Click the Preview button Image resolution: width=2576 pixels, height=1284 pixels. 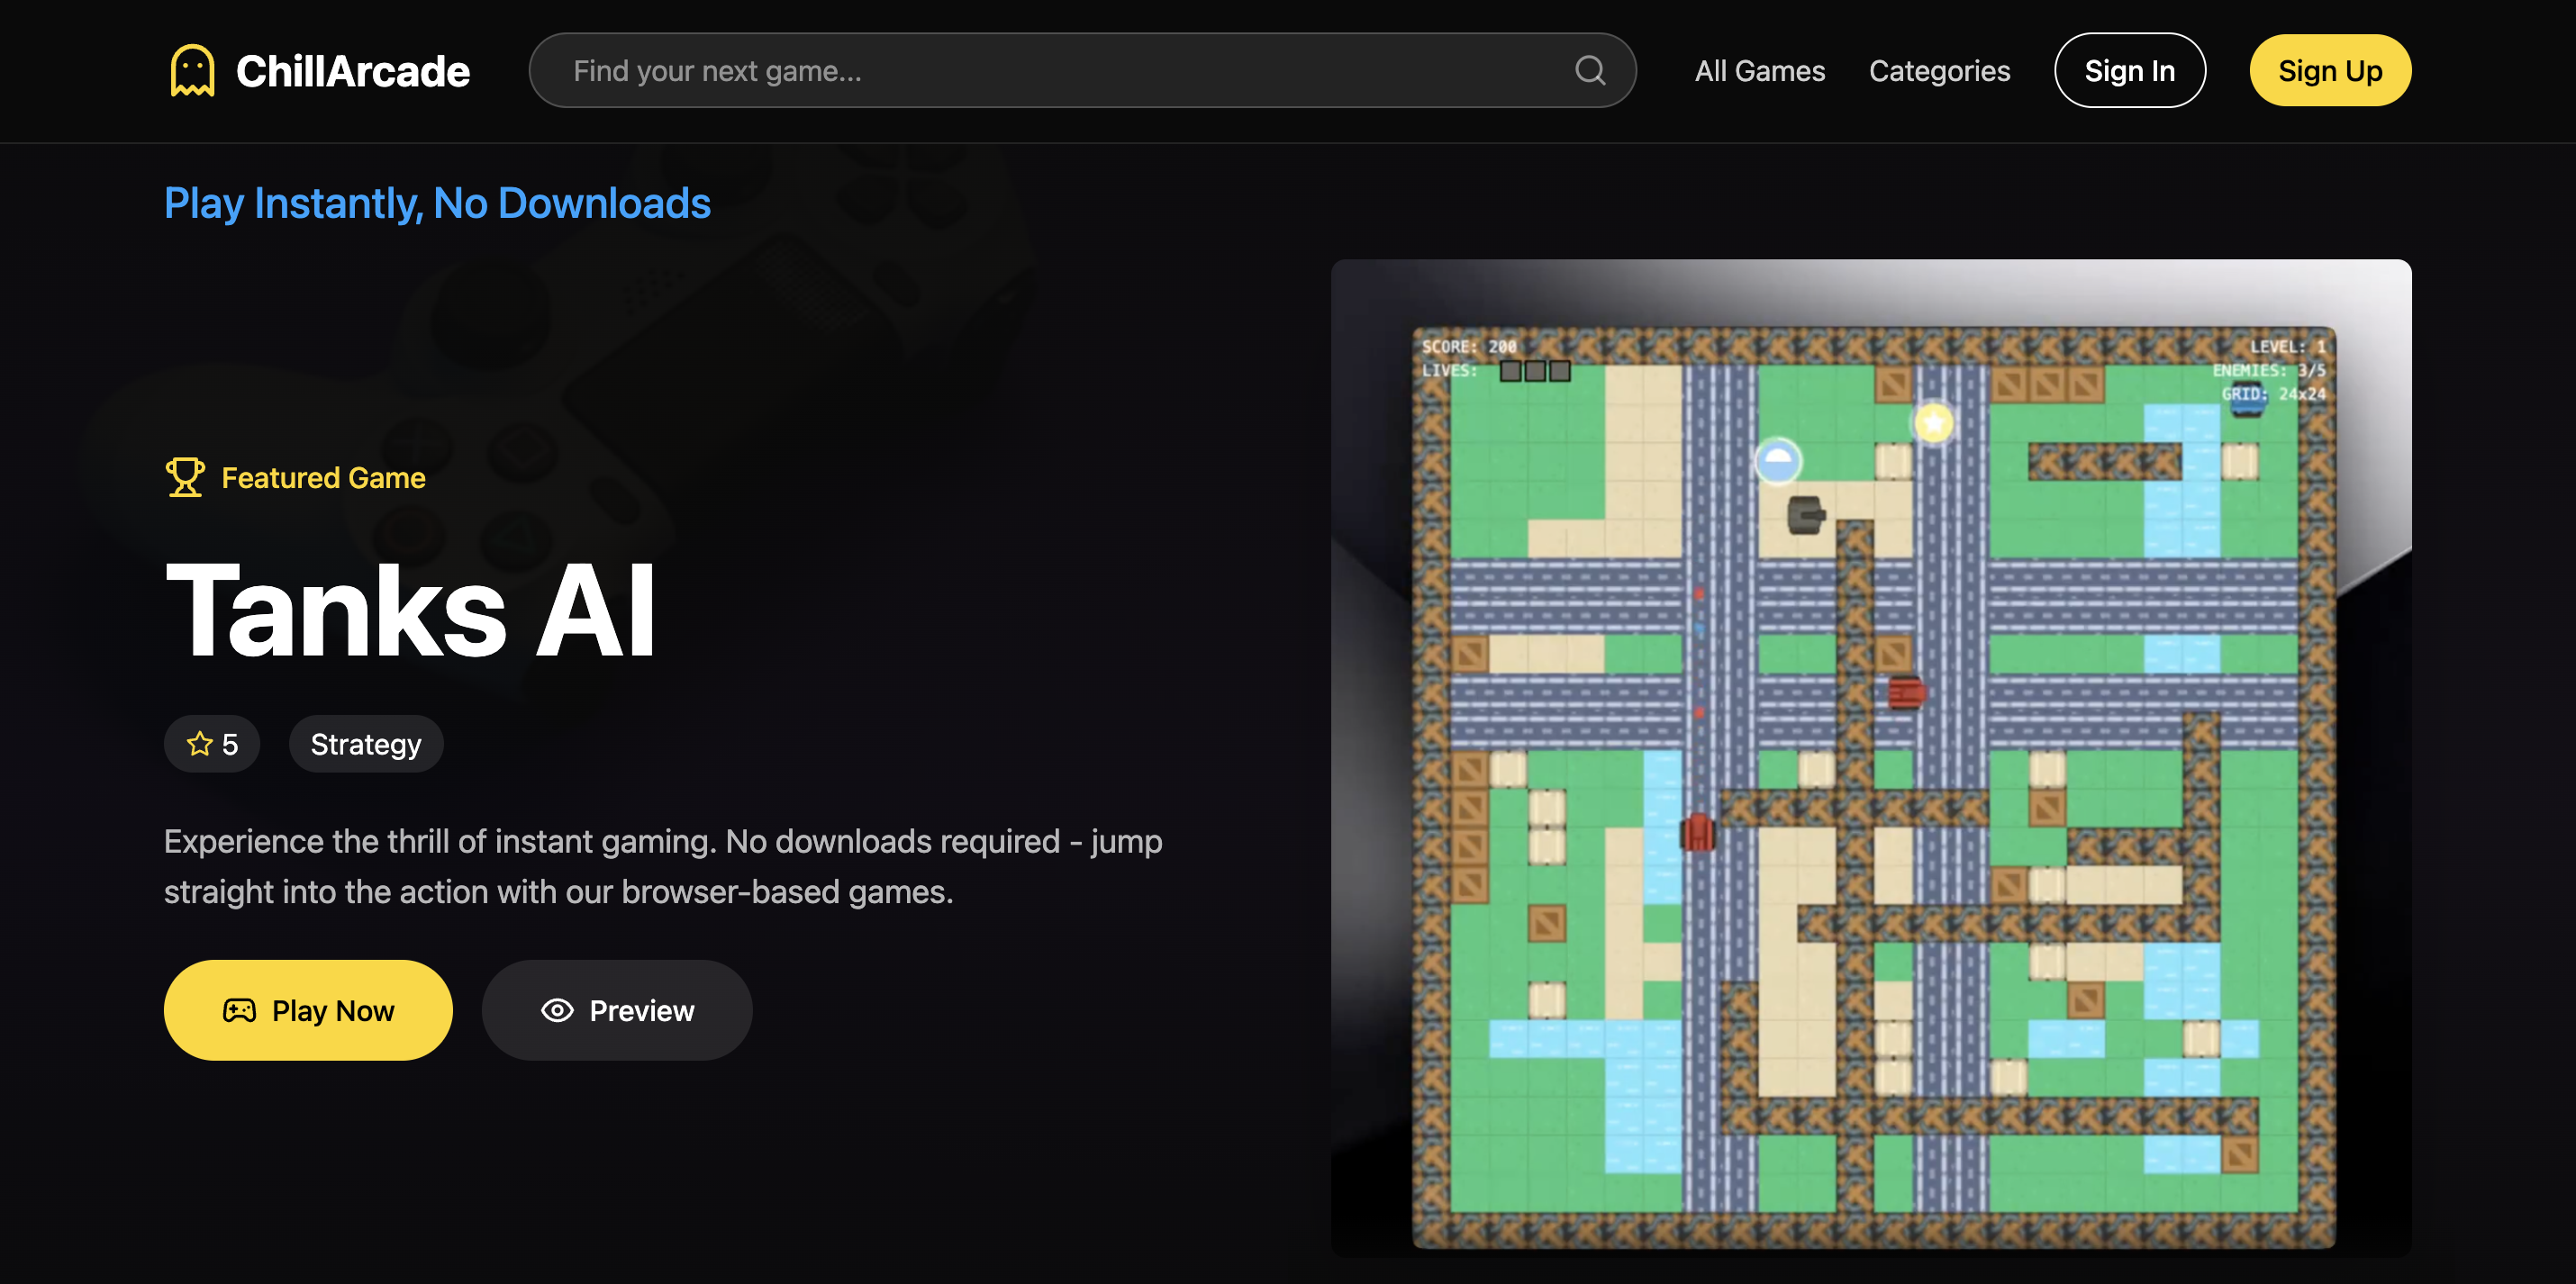617,1010
